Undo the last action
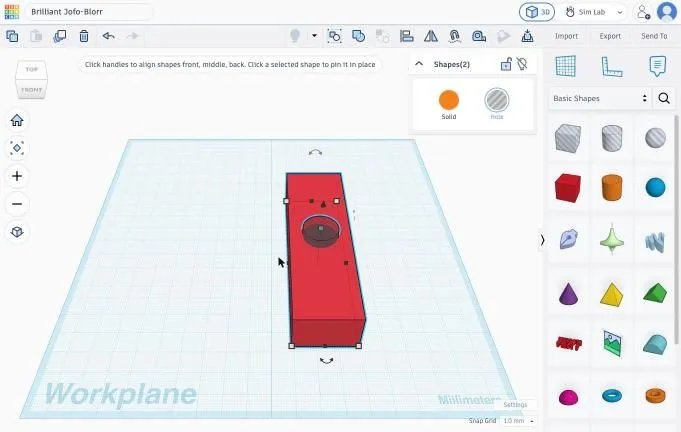 [109, 36]
